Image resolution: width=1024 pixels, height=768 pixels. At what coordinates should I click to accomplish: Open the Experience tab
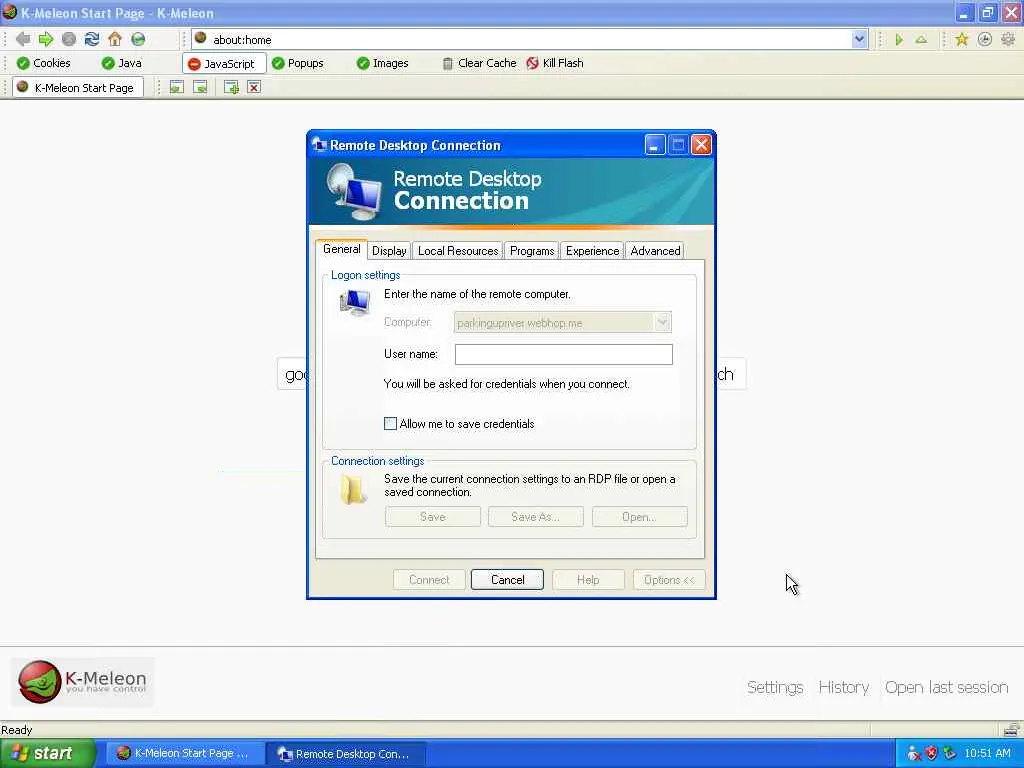[x=592, y=251]
